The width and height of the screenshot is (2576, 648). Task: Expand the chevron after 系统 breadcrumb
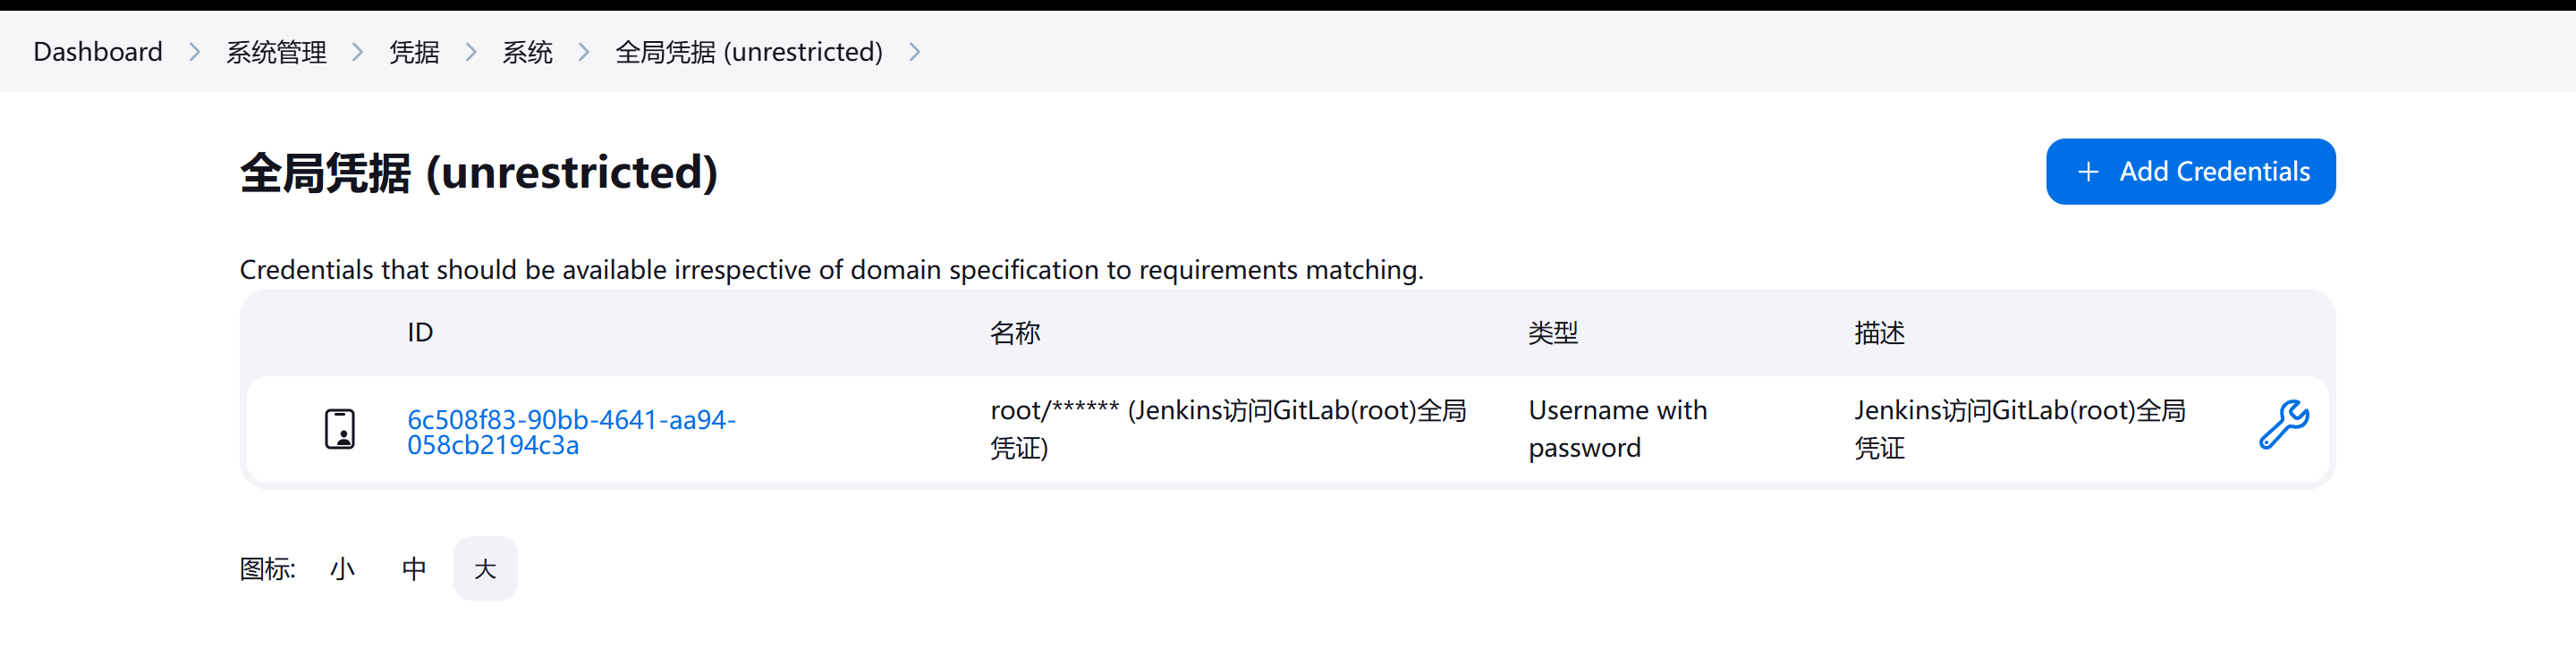point(584,52)
